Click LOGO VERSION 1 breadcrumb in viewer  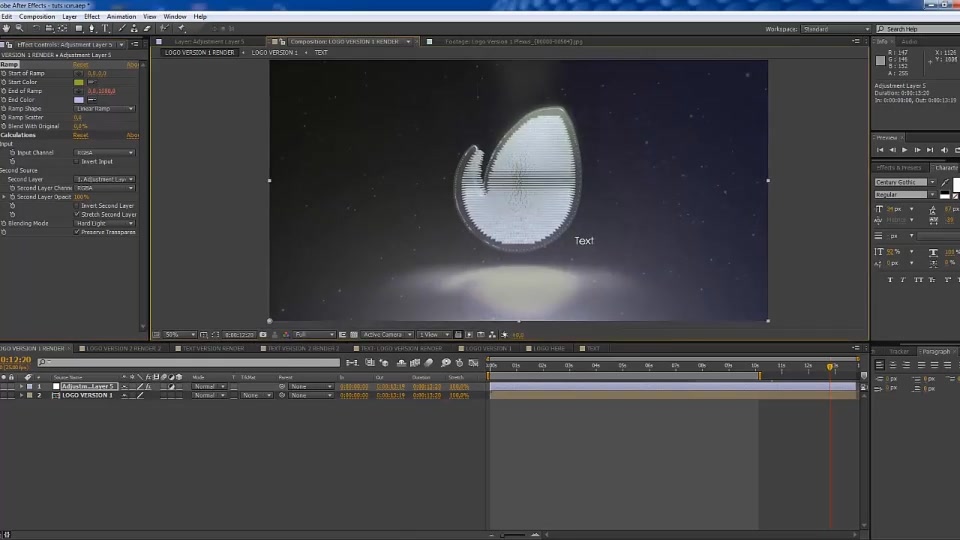pos(274,53)
